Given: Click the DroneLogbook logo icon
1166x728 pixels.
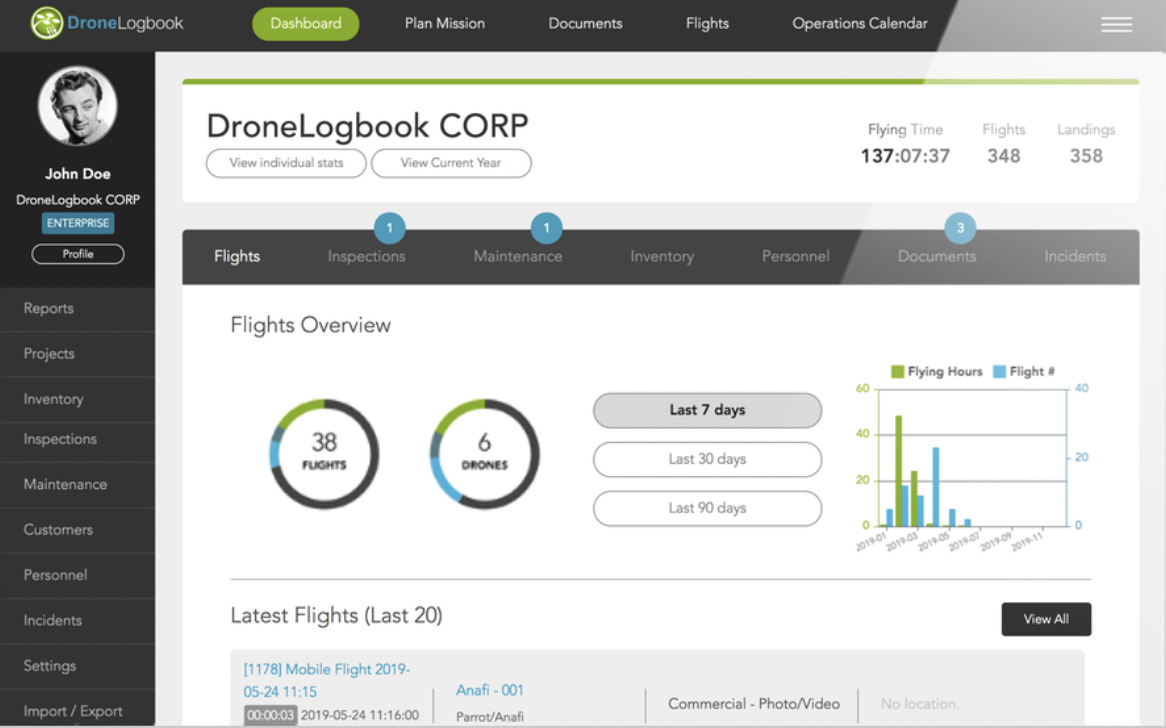Looking at the screenshot, I should (x=47, y=23).
